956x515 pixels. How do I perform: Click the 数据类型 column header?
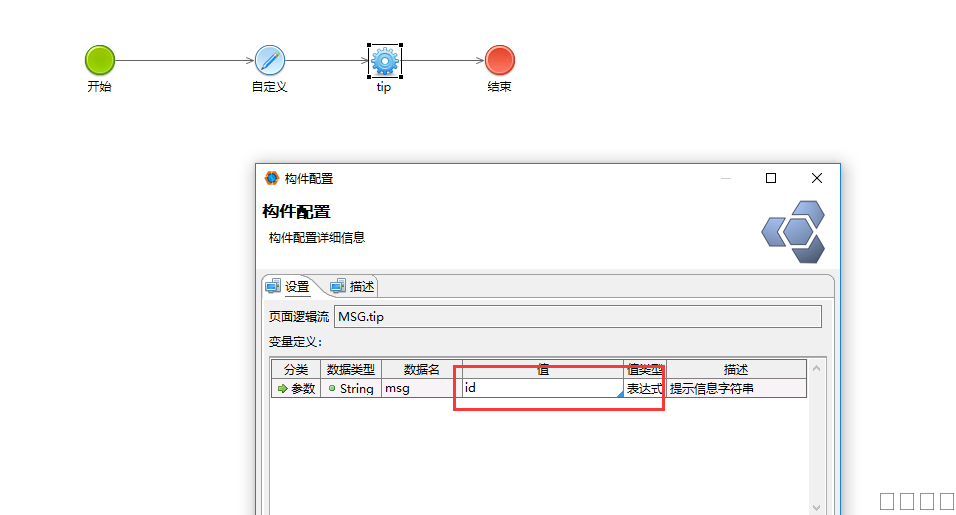(350, 369)
